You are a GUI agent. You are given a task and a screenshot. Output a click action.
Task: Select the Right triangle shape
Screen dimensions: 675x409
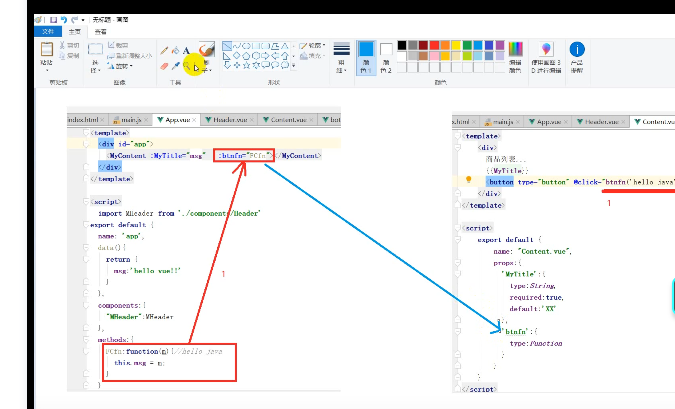(227, 56)
